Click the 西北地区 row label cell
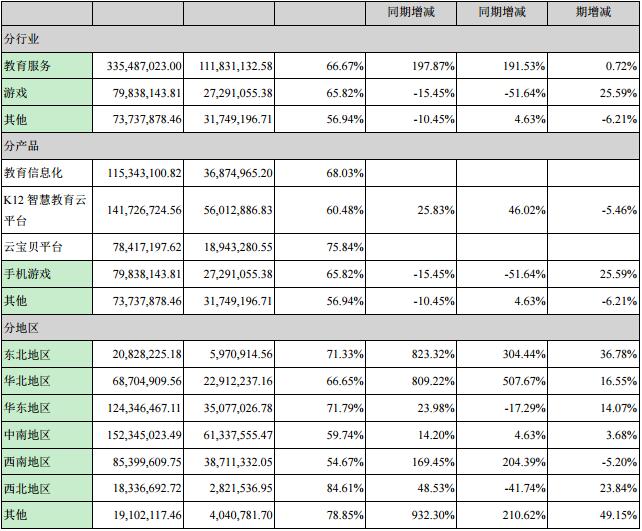 pyautogui.click(x=46, y=489)
